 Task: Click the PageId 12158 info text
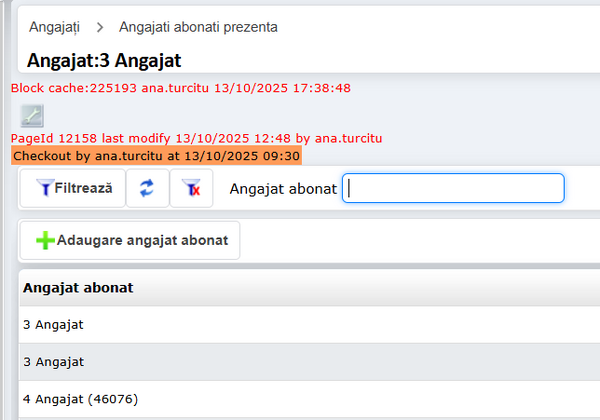[196, 138]
